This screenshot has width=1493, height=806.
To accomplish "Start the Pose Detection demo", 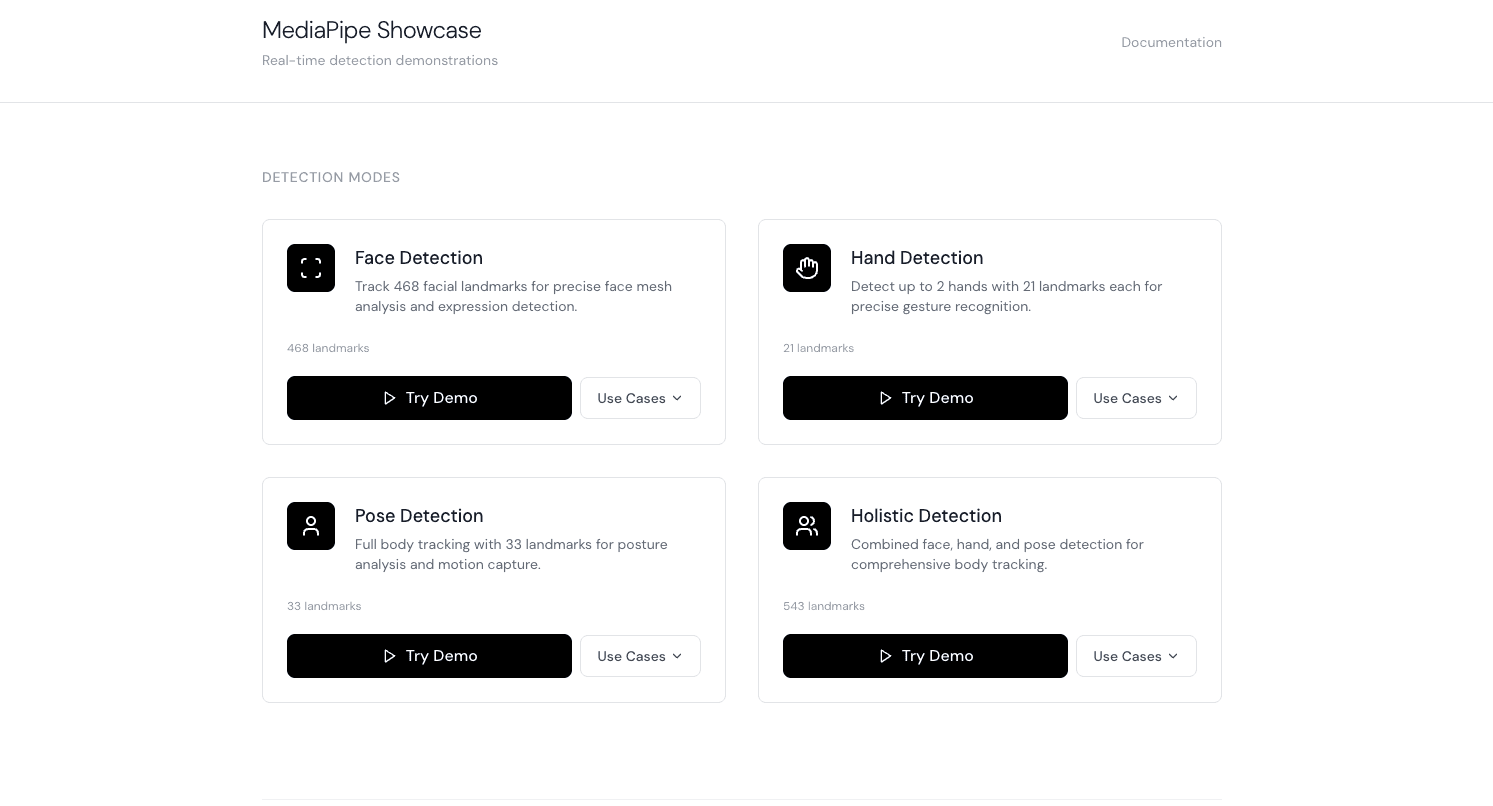I will pyautogui.click(x=429, y=656).
